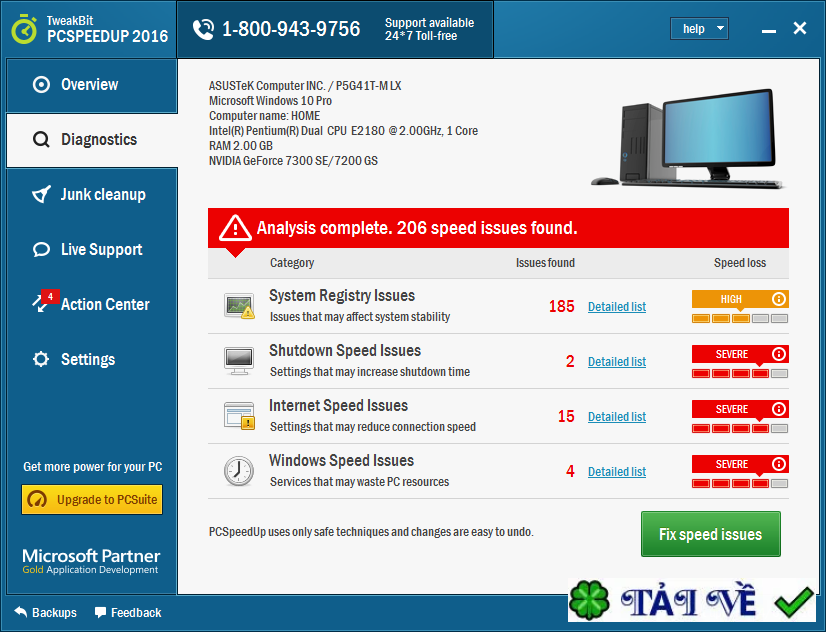
Task: Click Windows Speed Issues severity level bar
Action: (x=740, y=483)
